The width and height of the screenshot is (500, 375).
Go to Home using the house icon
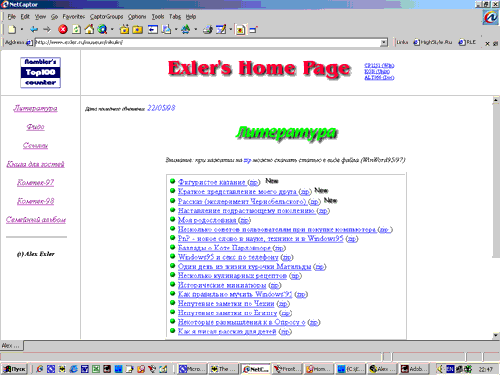pos(89,29)
